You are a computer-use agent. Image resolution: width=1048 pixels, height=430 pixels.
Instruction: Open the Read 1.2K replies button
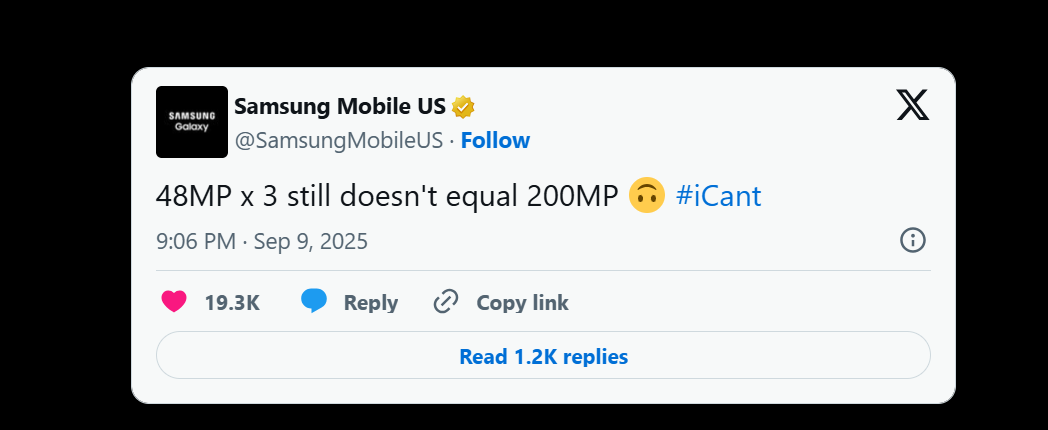[543, 356]
